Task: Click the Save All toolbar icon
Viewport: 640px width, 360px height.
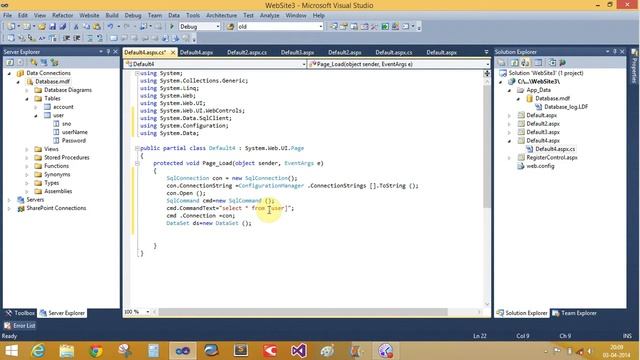Action: 62,27
